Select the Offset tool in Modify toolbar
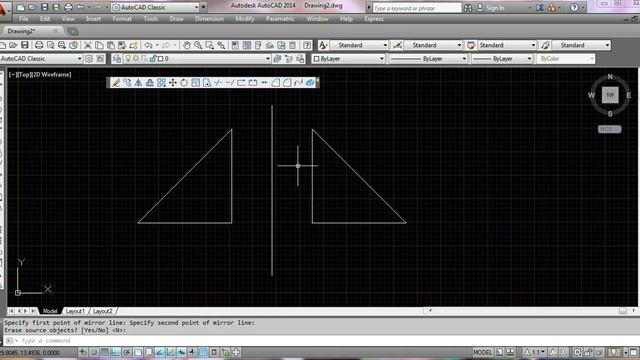The width and height of the screenshot is (640, 360). (x=150, y=83)
